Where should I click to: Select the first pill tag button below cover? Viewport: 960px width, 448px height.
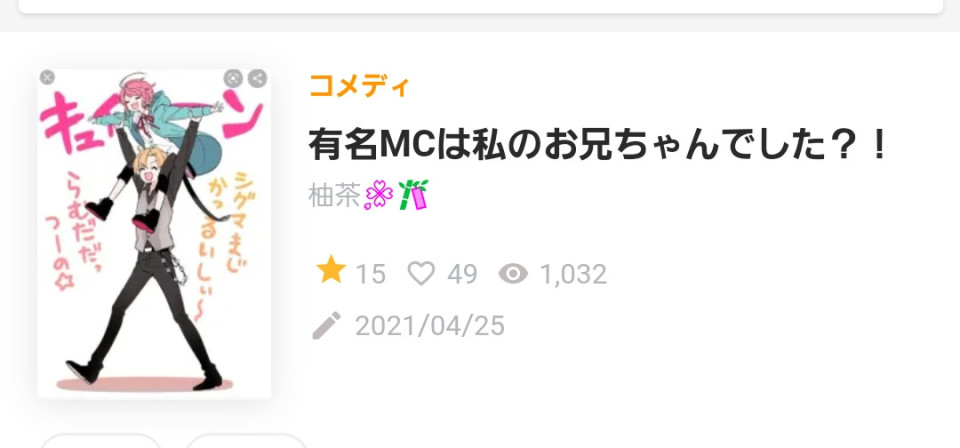101,441
